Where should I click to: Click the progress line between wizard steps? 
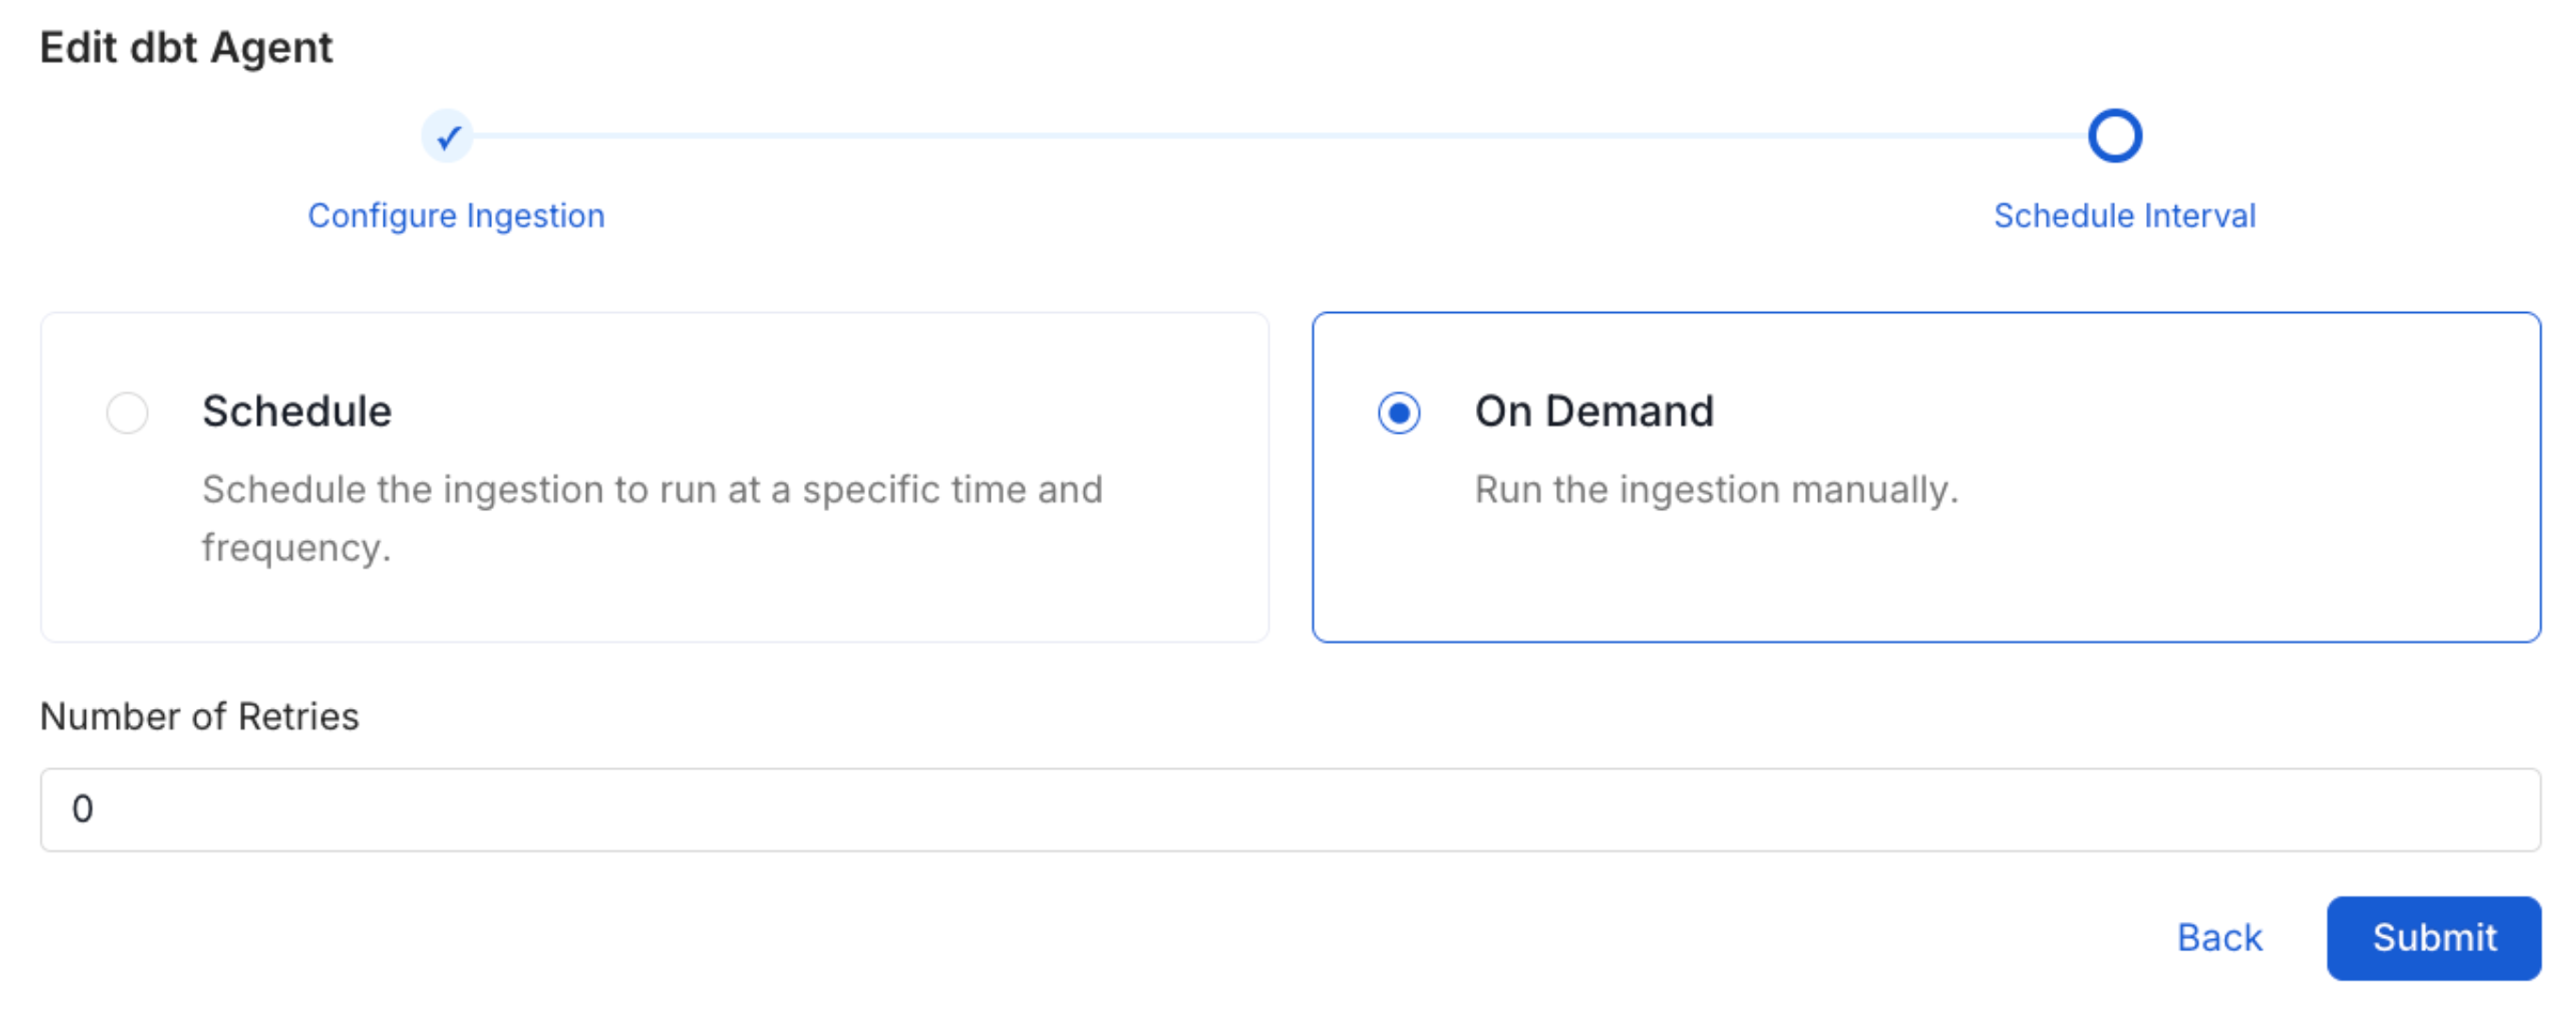click(x=1280, y=135)
